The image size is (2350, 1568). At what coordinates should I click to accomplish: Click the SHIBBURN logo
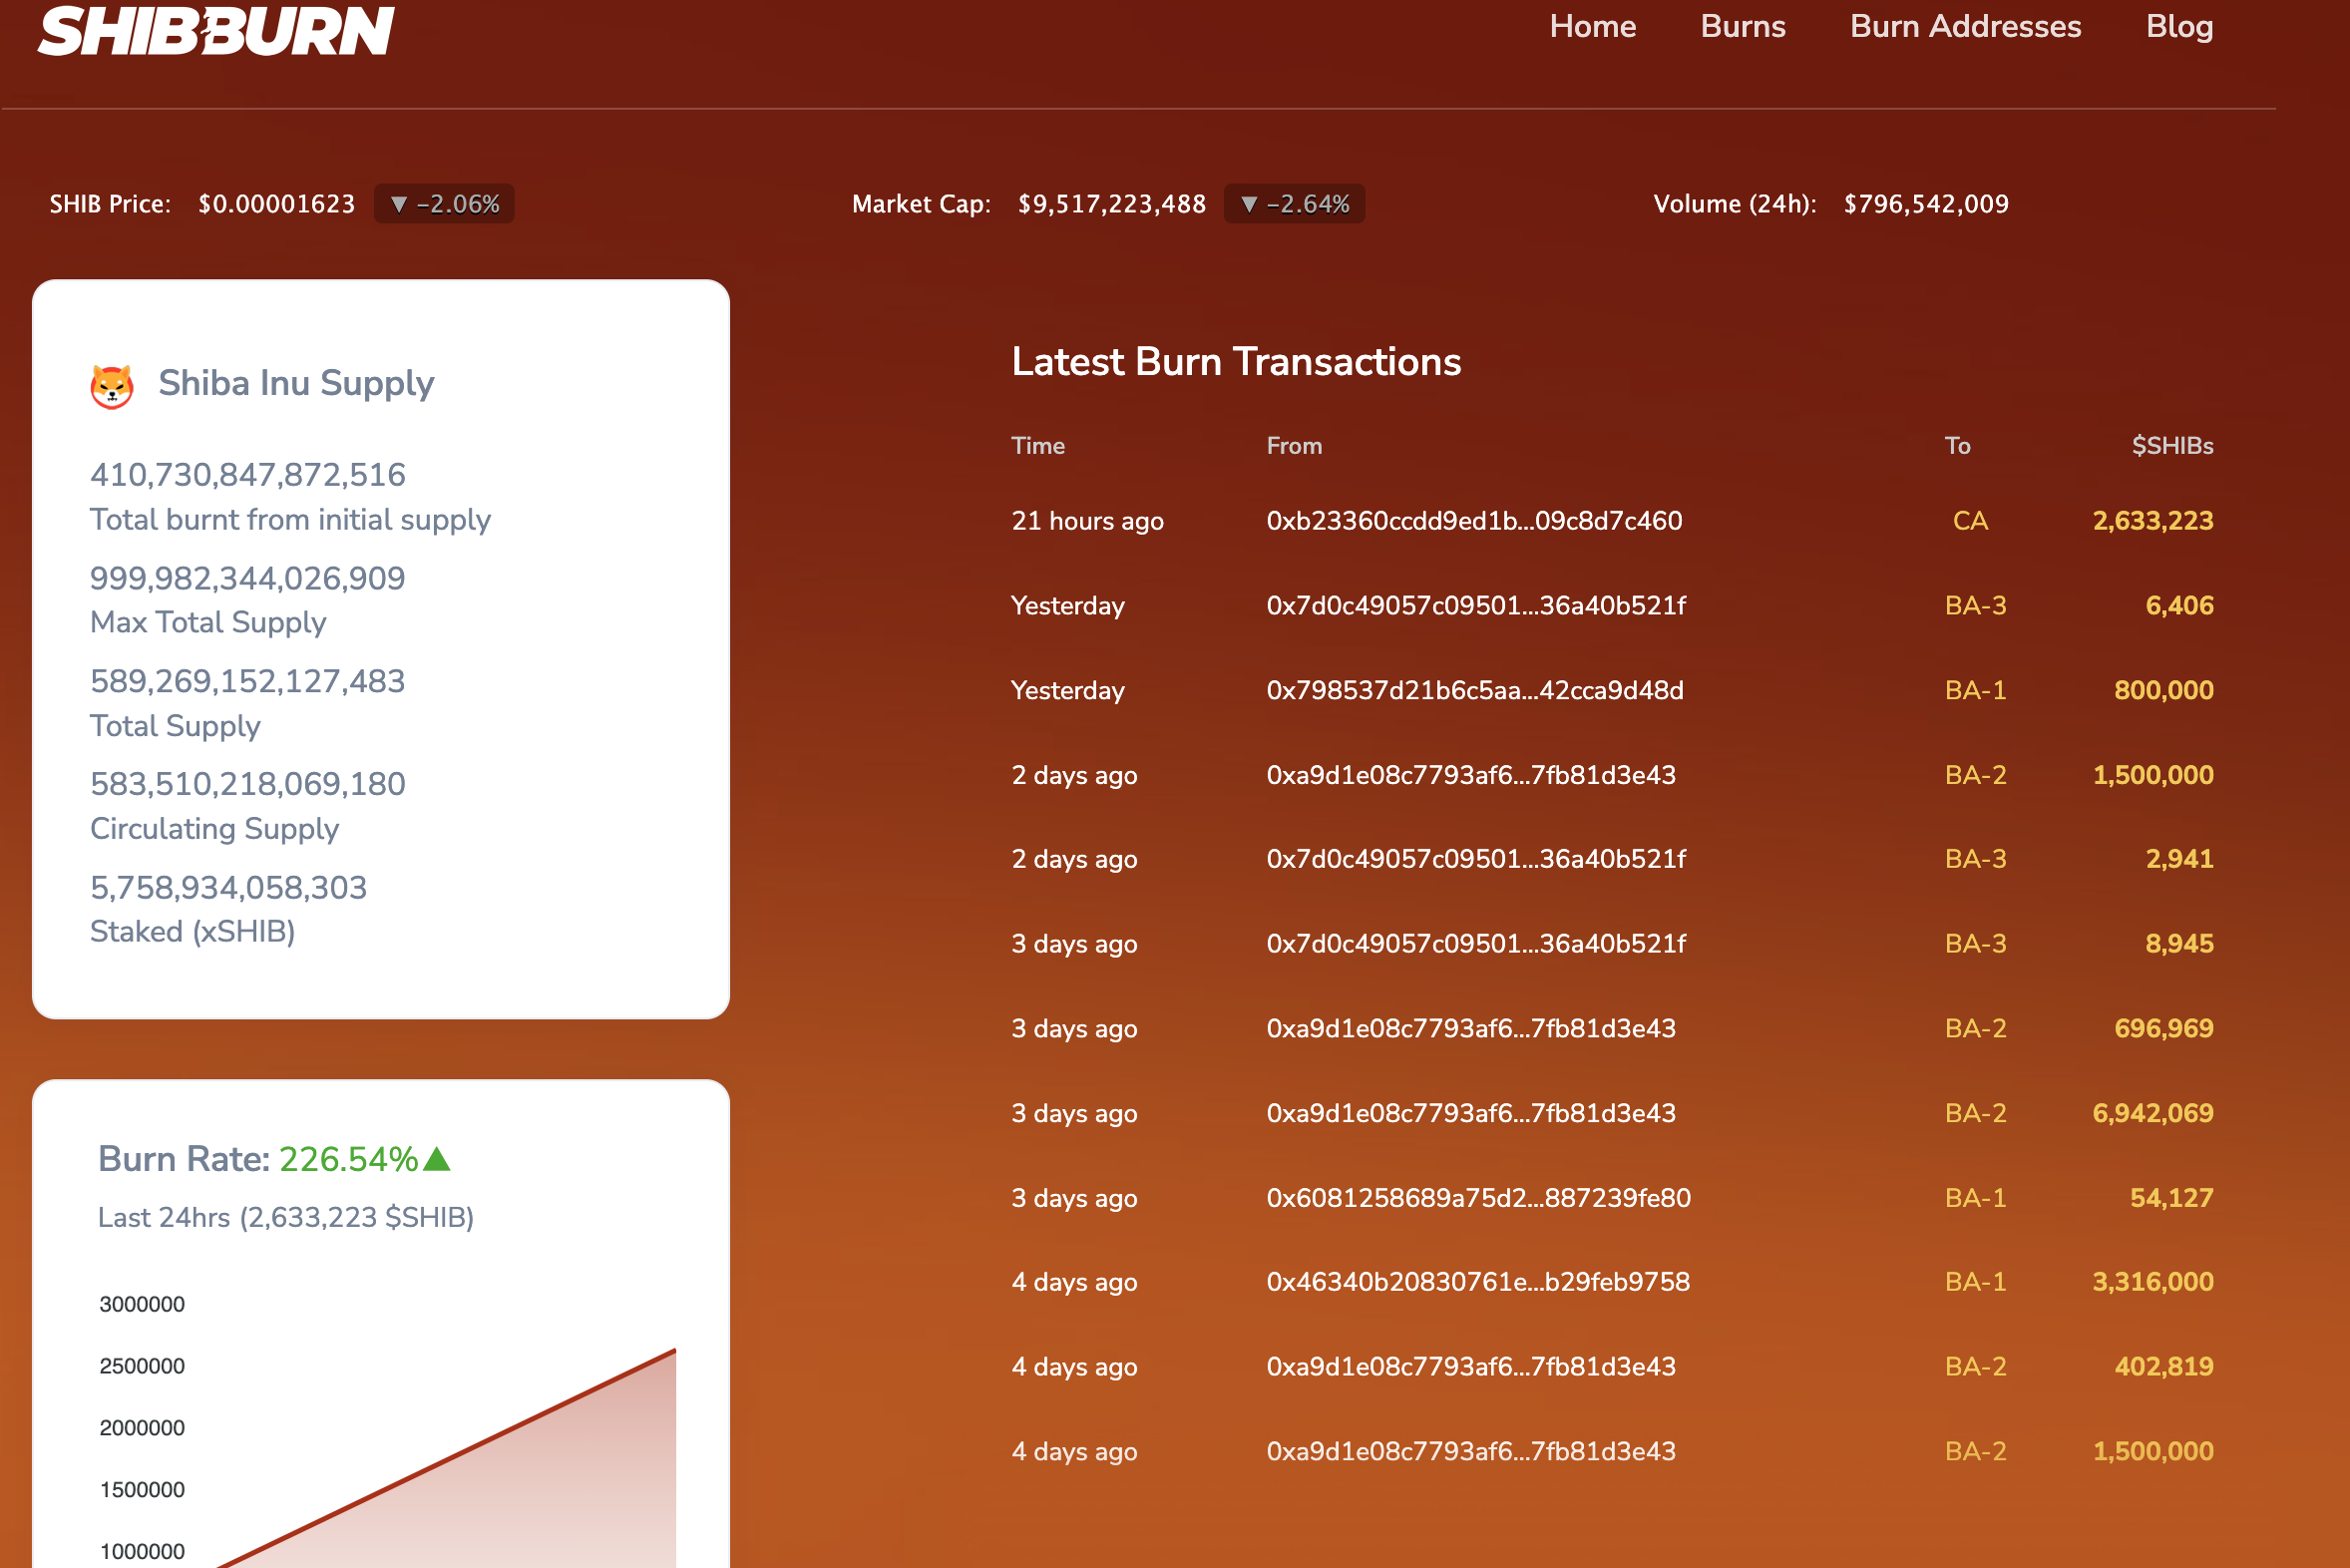click(216, 30)
